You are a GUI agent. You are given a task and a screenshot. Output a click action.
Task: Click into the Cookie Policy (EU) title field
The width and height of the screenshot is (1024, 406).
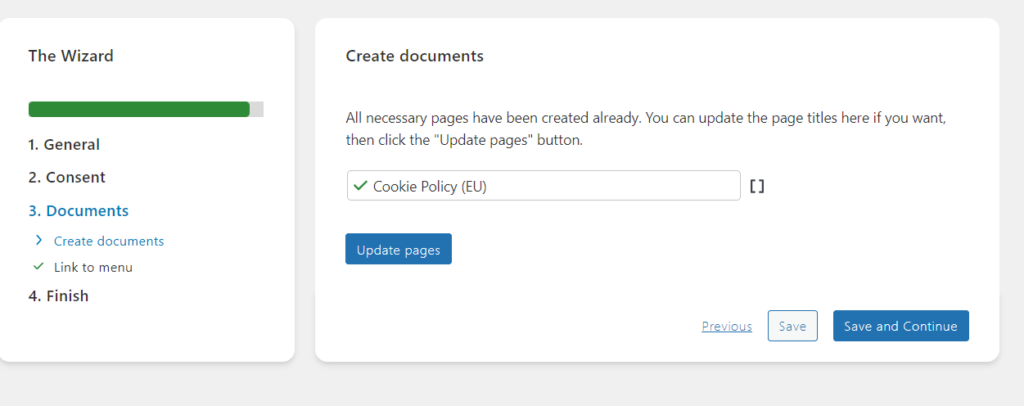click(550, 186)
